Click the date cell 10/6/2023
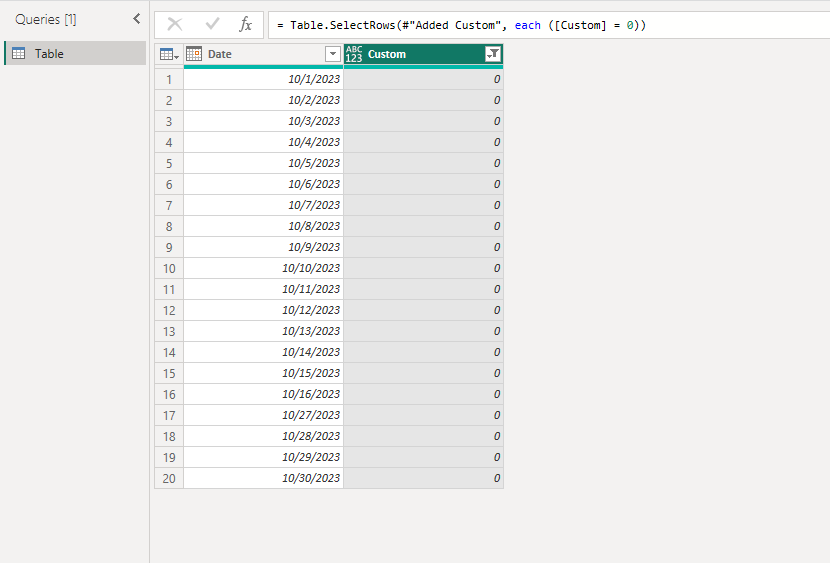 (x=264, y=184)
